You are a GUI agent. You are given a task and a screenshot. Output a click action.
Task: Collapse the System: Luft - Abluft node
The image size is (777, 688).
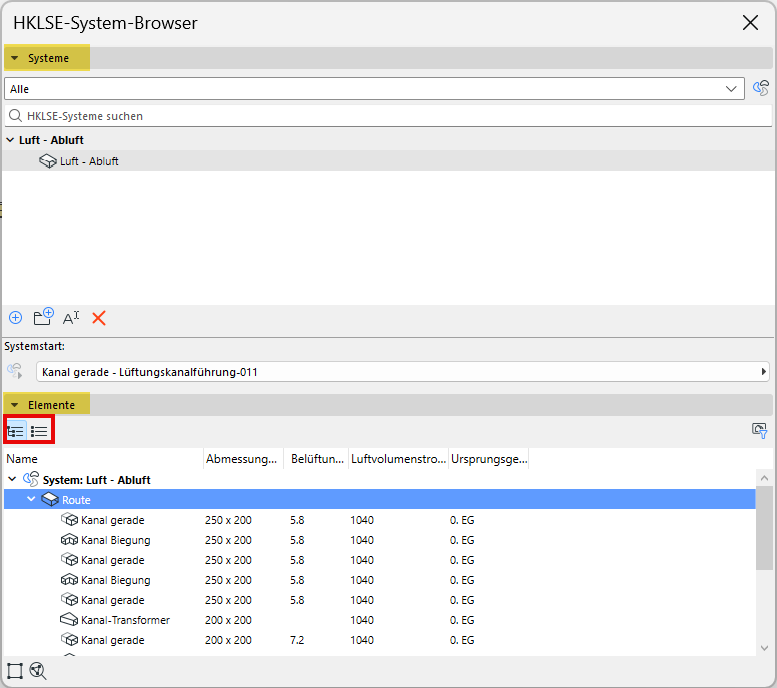(x=12, y=479)
